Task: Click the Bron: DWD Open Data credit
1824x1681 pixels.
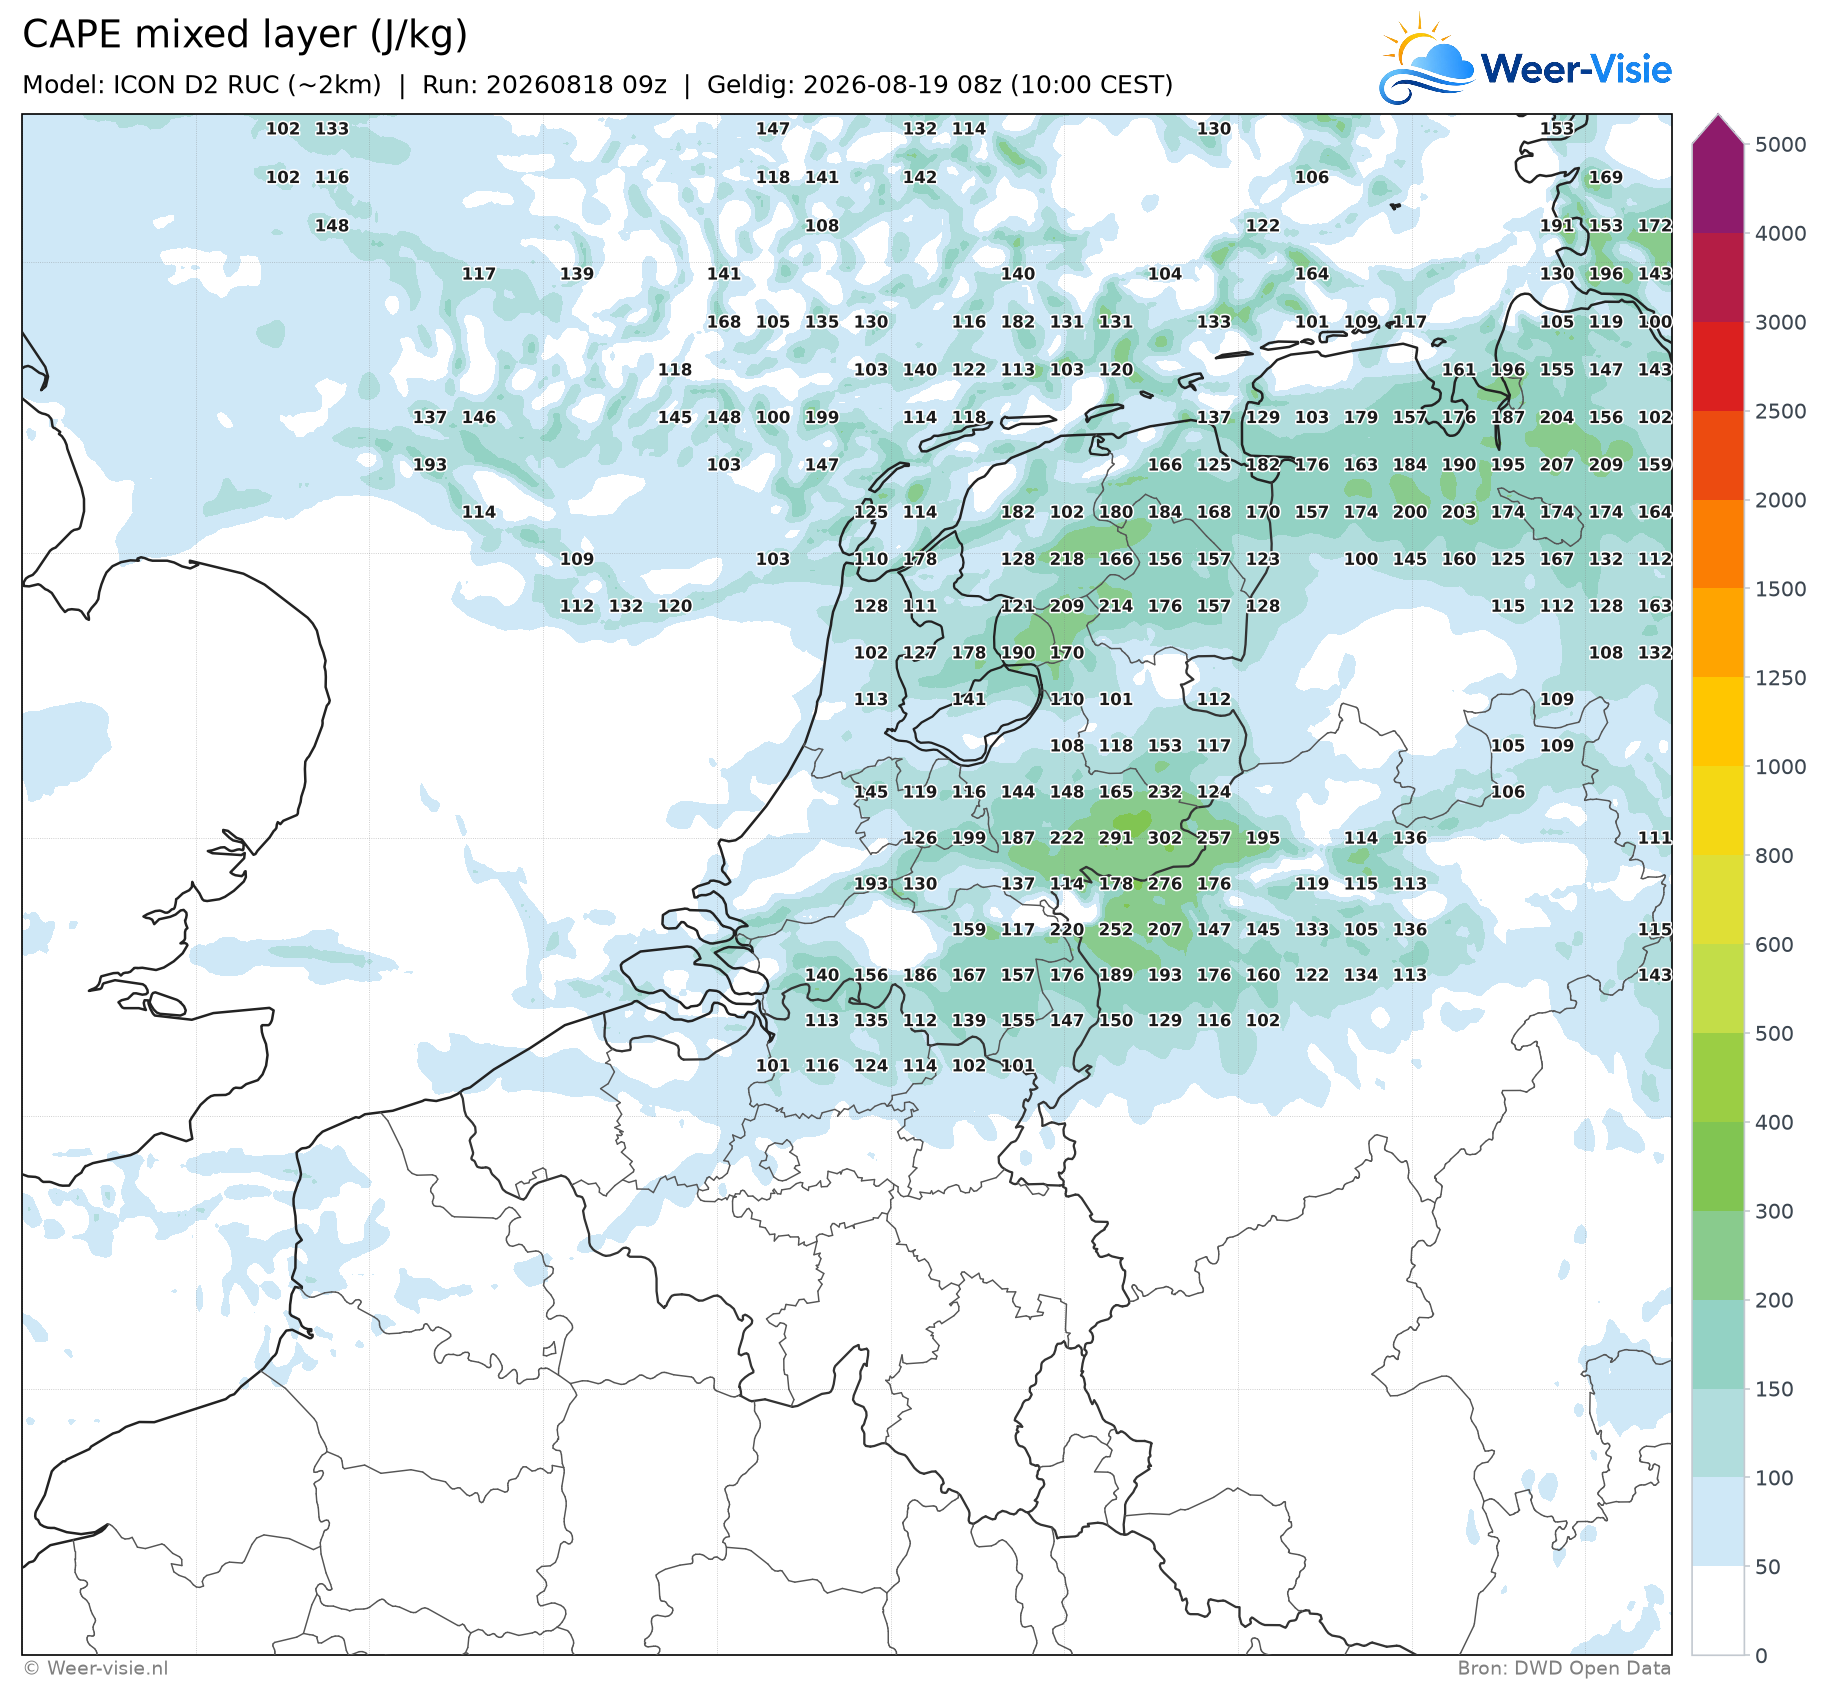Action: pyautogui.click(x=1564, y=1668)
